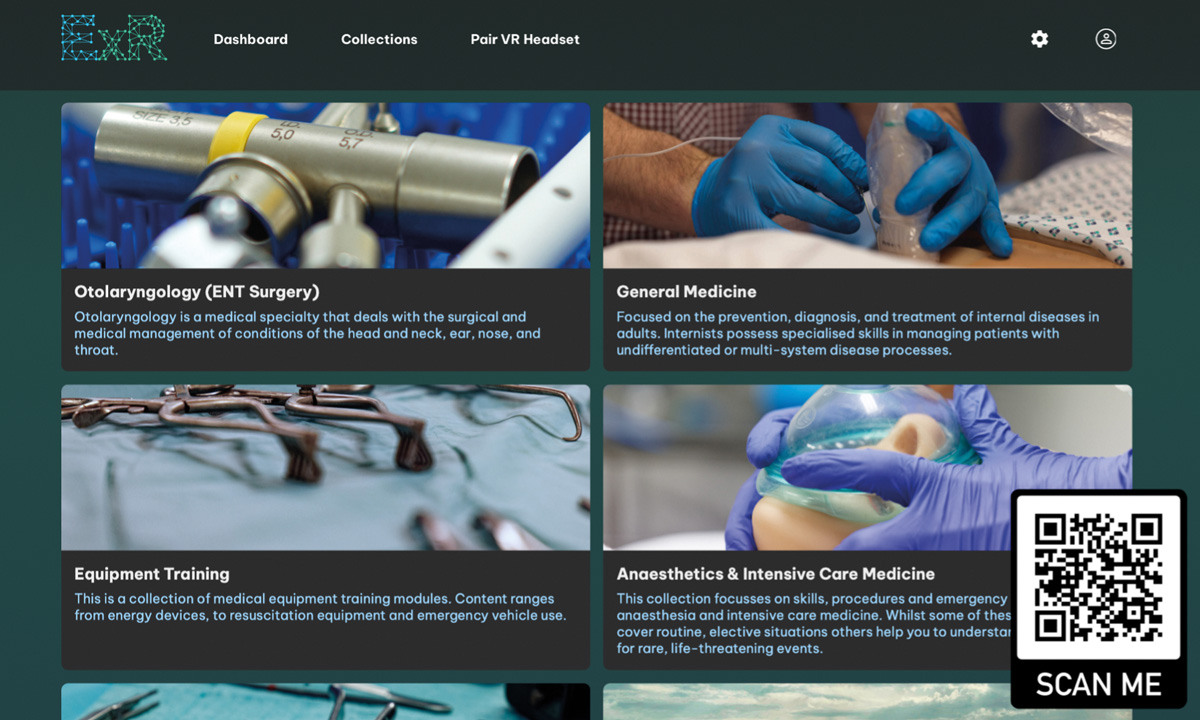
Task: Click Anaesthetics & Intensive Care Medicine title
Action: click(x=776, y=574)
